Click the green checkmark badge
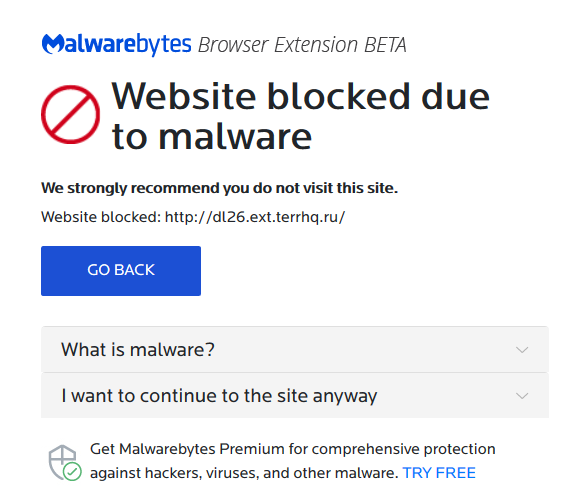Image resolution: width=575 pixels, height=503 pixels. tap(72, 471)
